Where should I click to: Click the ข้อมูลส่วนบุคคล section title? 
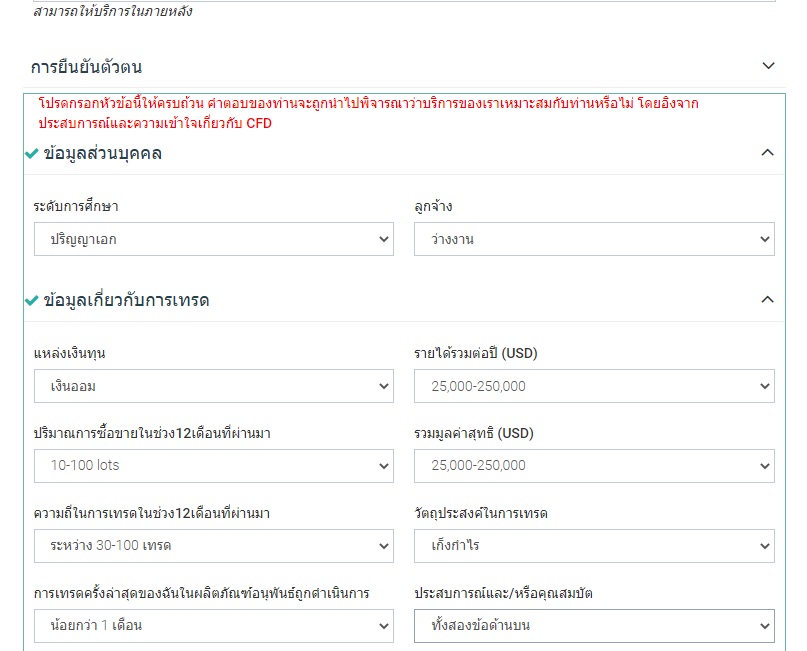(x=103, y=154)
